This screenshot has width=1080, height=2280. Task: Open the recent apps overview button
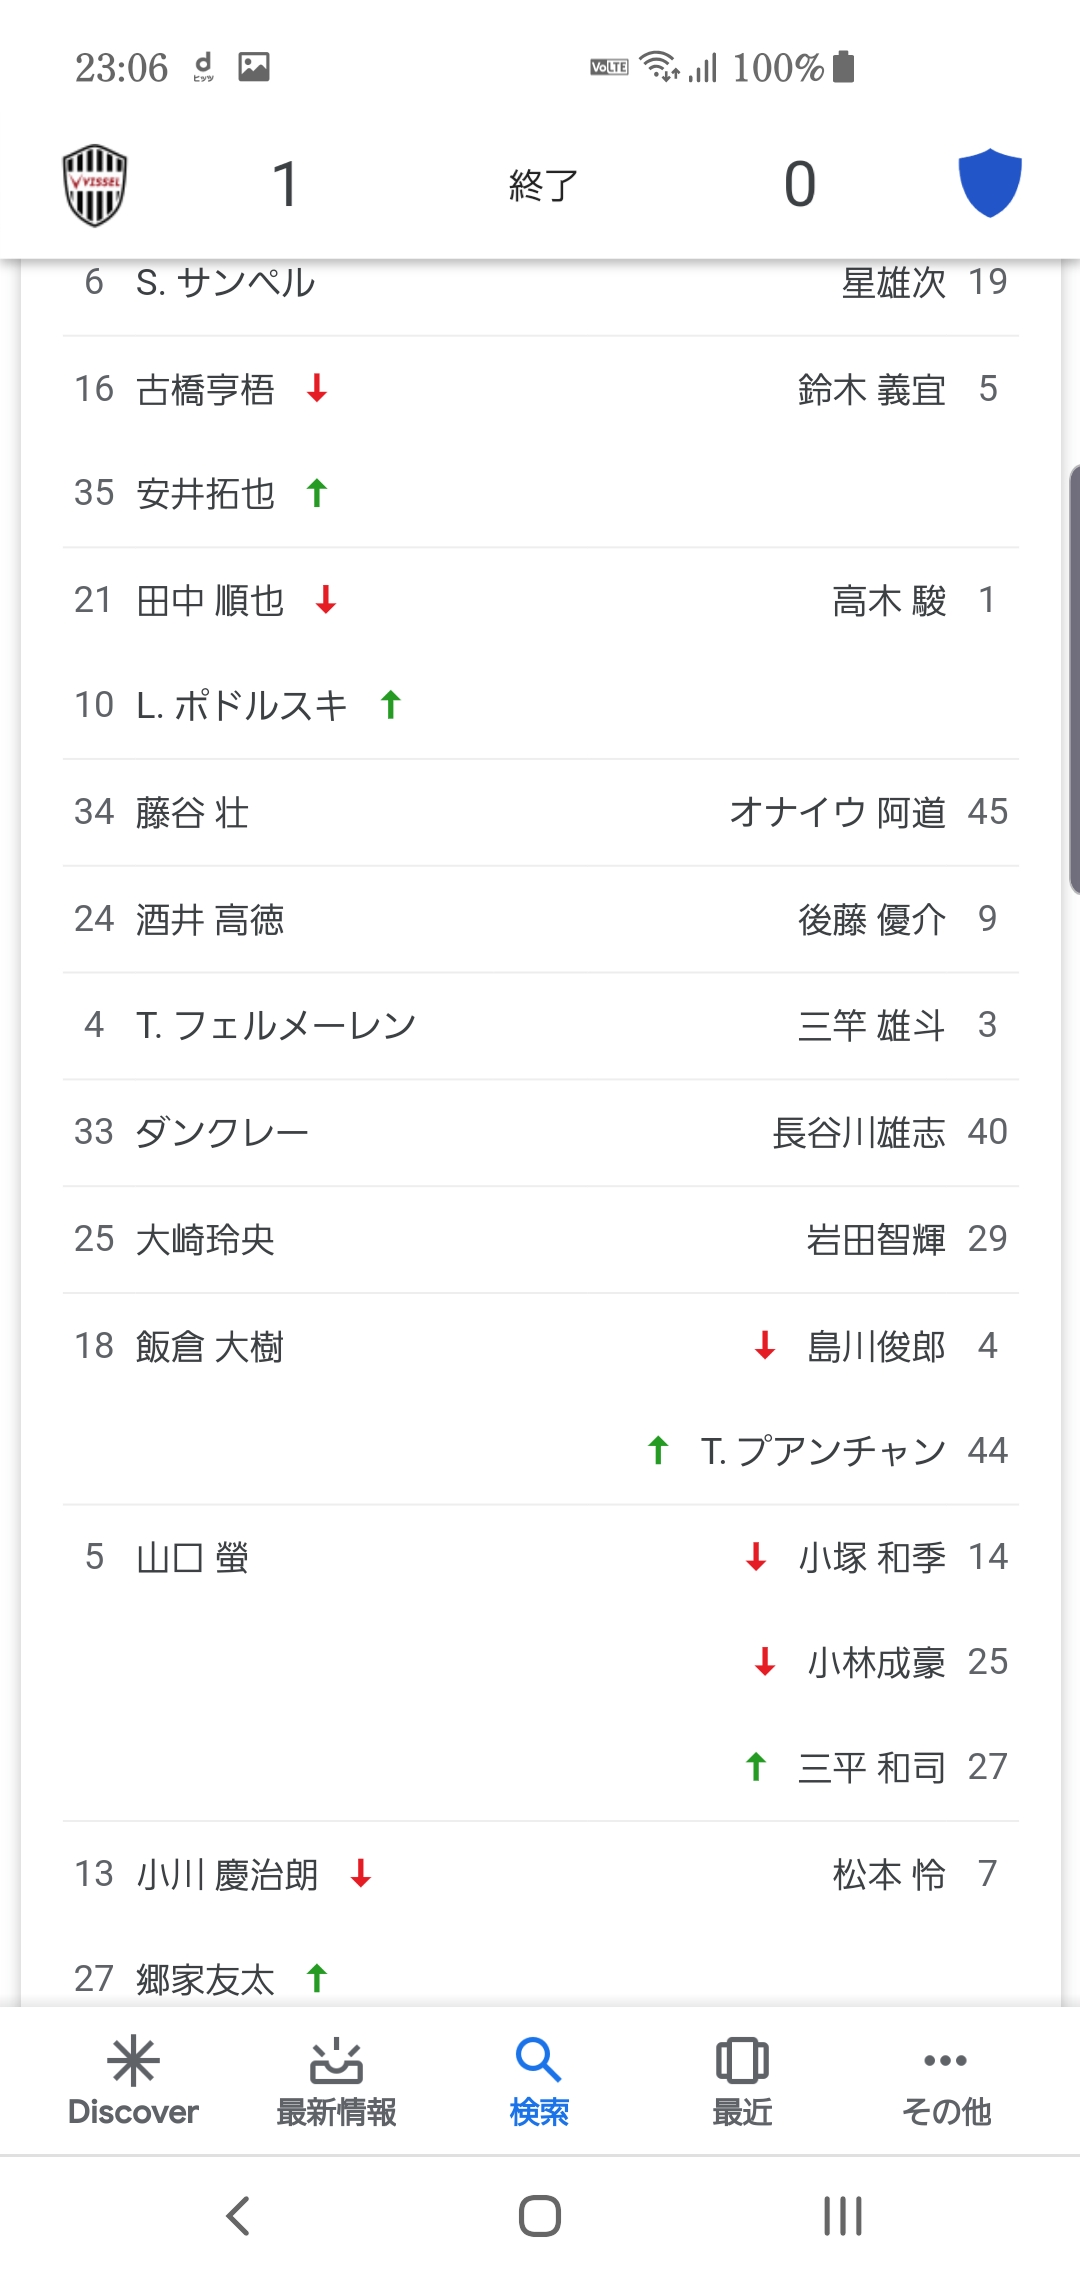coord(843,2216)
